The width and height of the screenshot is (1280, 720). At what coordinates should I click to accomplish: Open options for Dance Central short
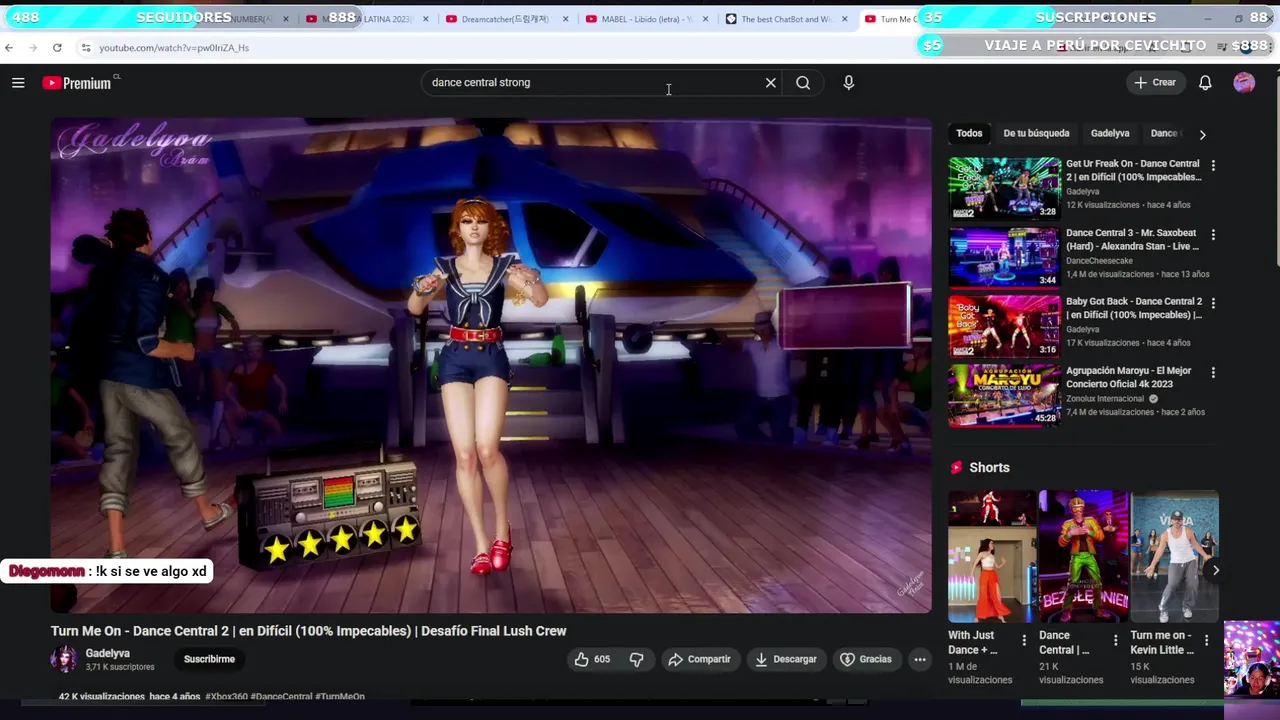click(x=1115, y=641)
